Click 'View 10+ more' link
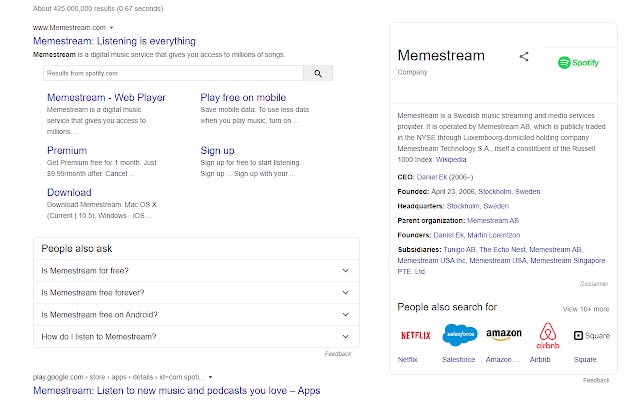Image resolution: width=640 pixels, height=400 pixels. click(586, 309)
